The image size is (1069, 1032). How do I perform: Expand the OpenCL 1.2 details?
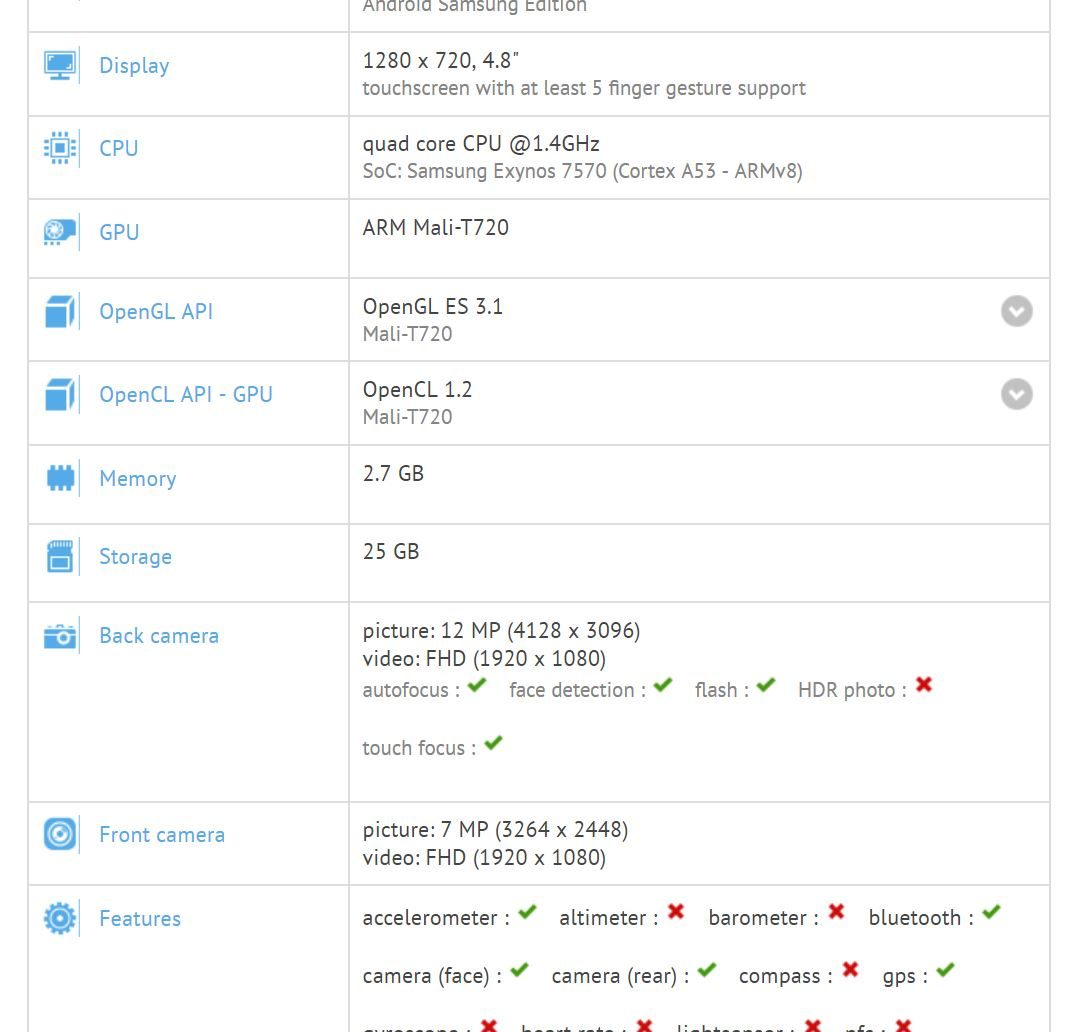[x=1016, y=394]
